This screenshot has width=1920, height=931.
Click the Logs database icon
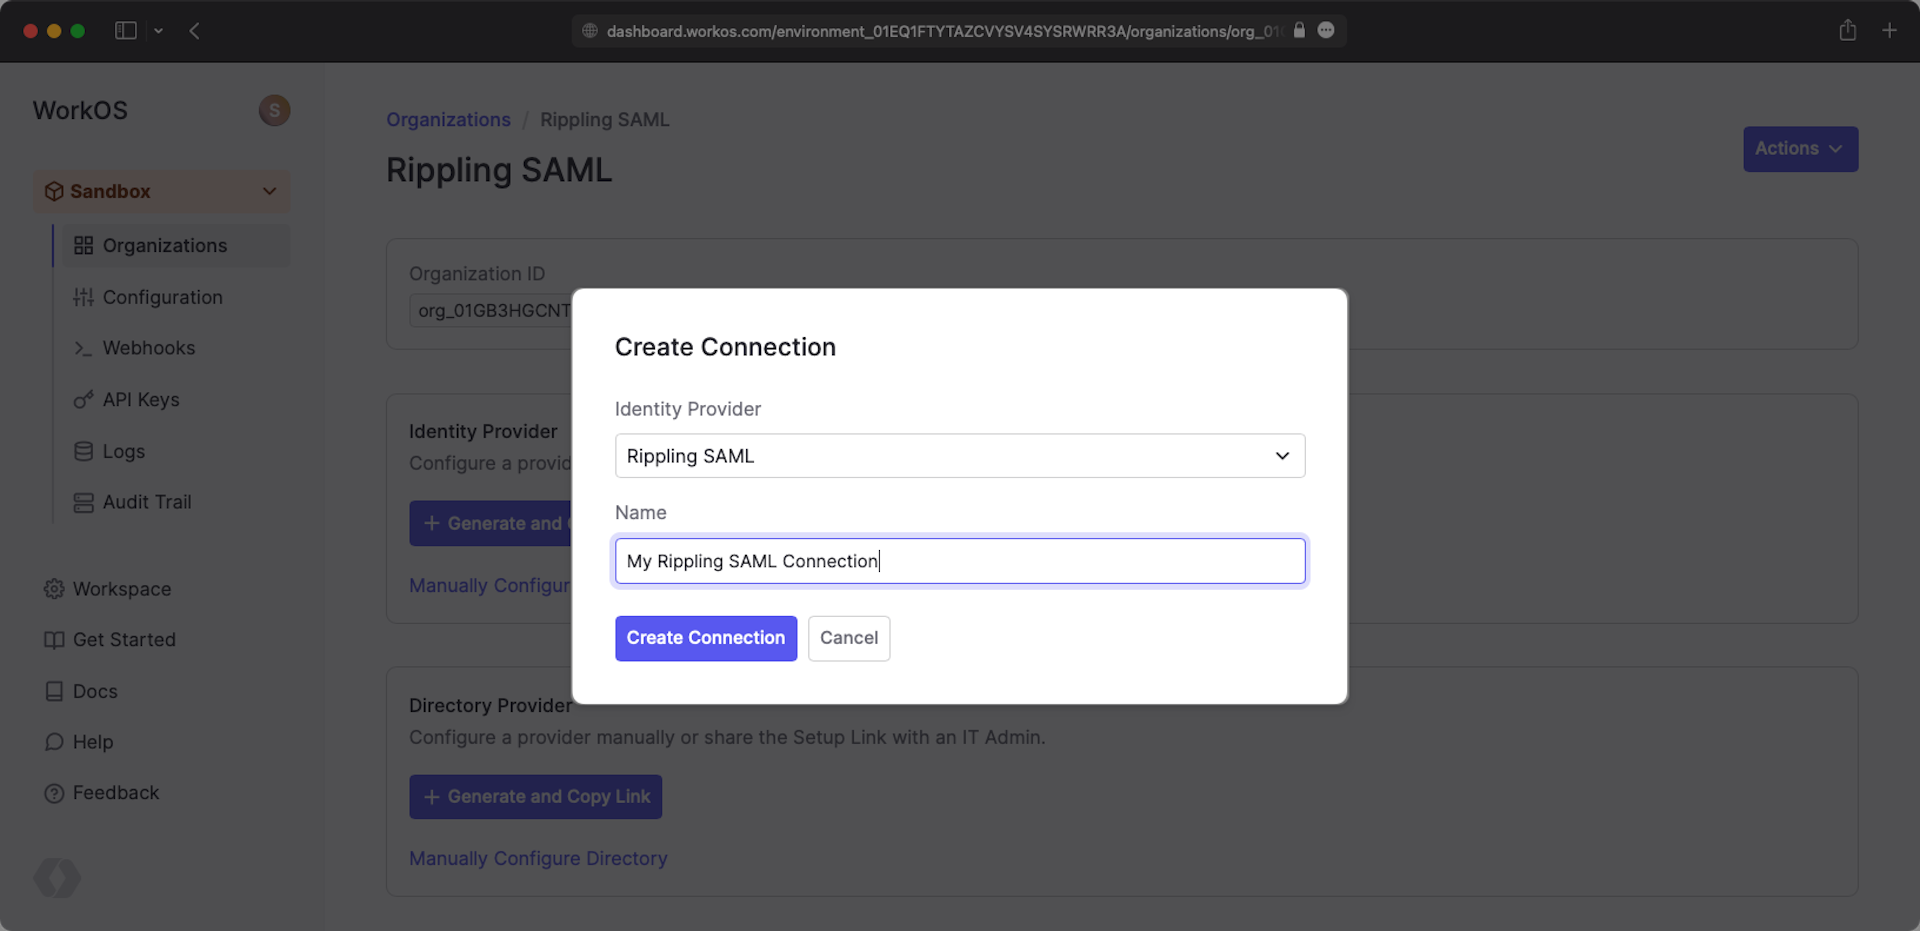click(x=83, y=451)
